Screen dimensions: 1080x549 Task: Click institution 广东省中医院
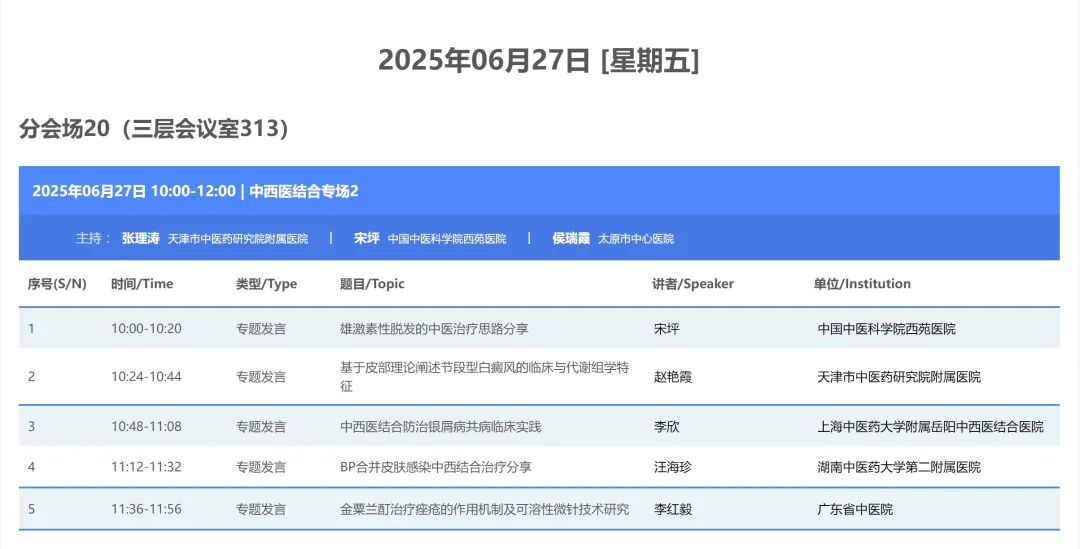[x=855, y=510]
